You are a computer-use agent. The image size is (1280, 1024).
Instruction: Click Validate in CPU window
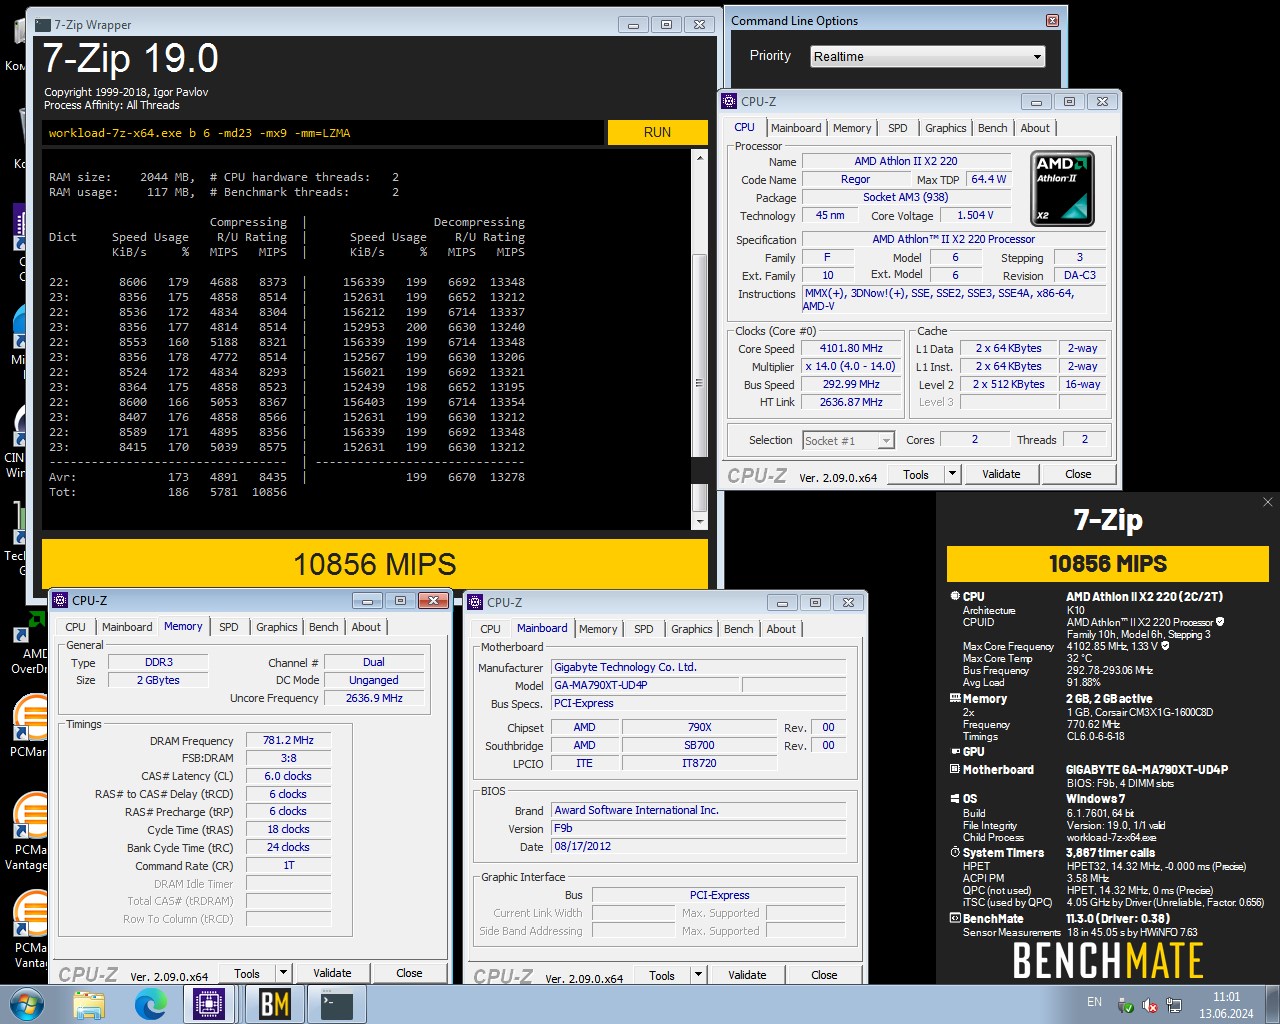pos(1001,474)
